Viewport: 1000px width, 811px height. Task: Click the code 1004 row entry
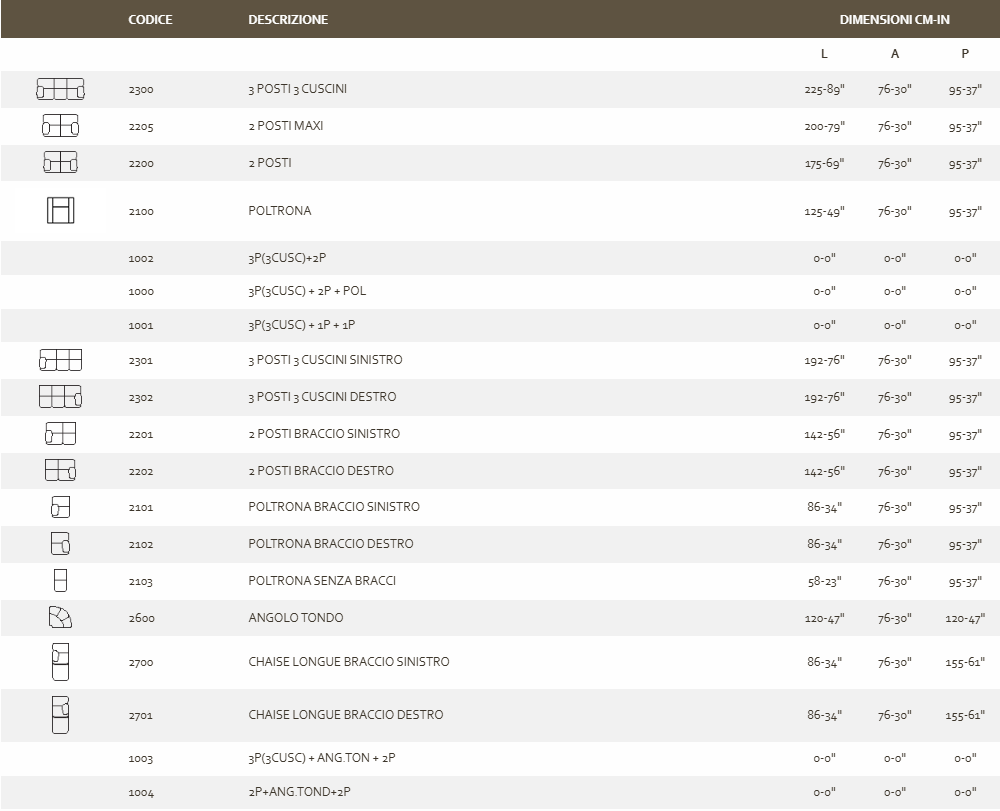point(141,793)
